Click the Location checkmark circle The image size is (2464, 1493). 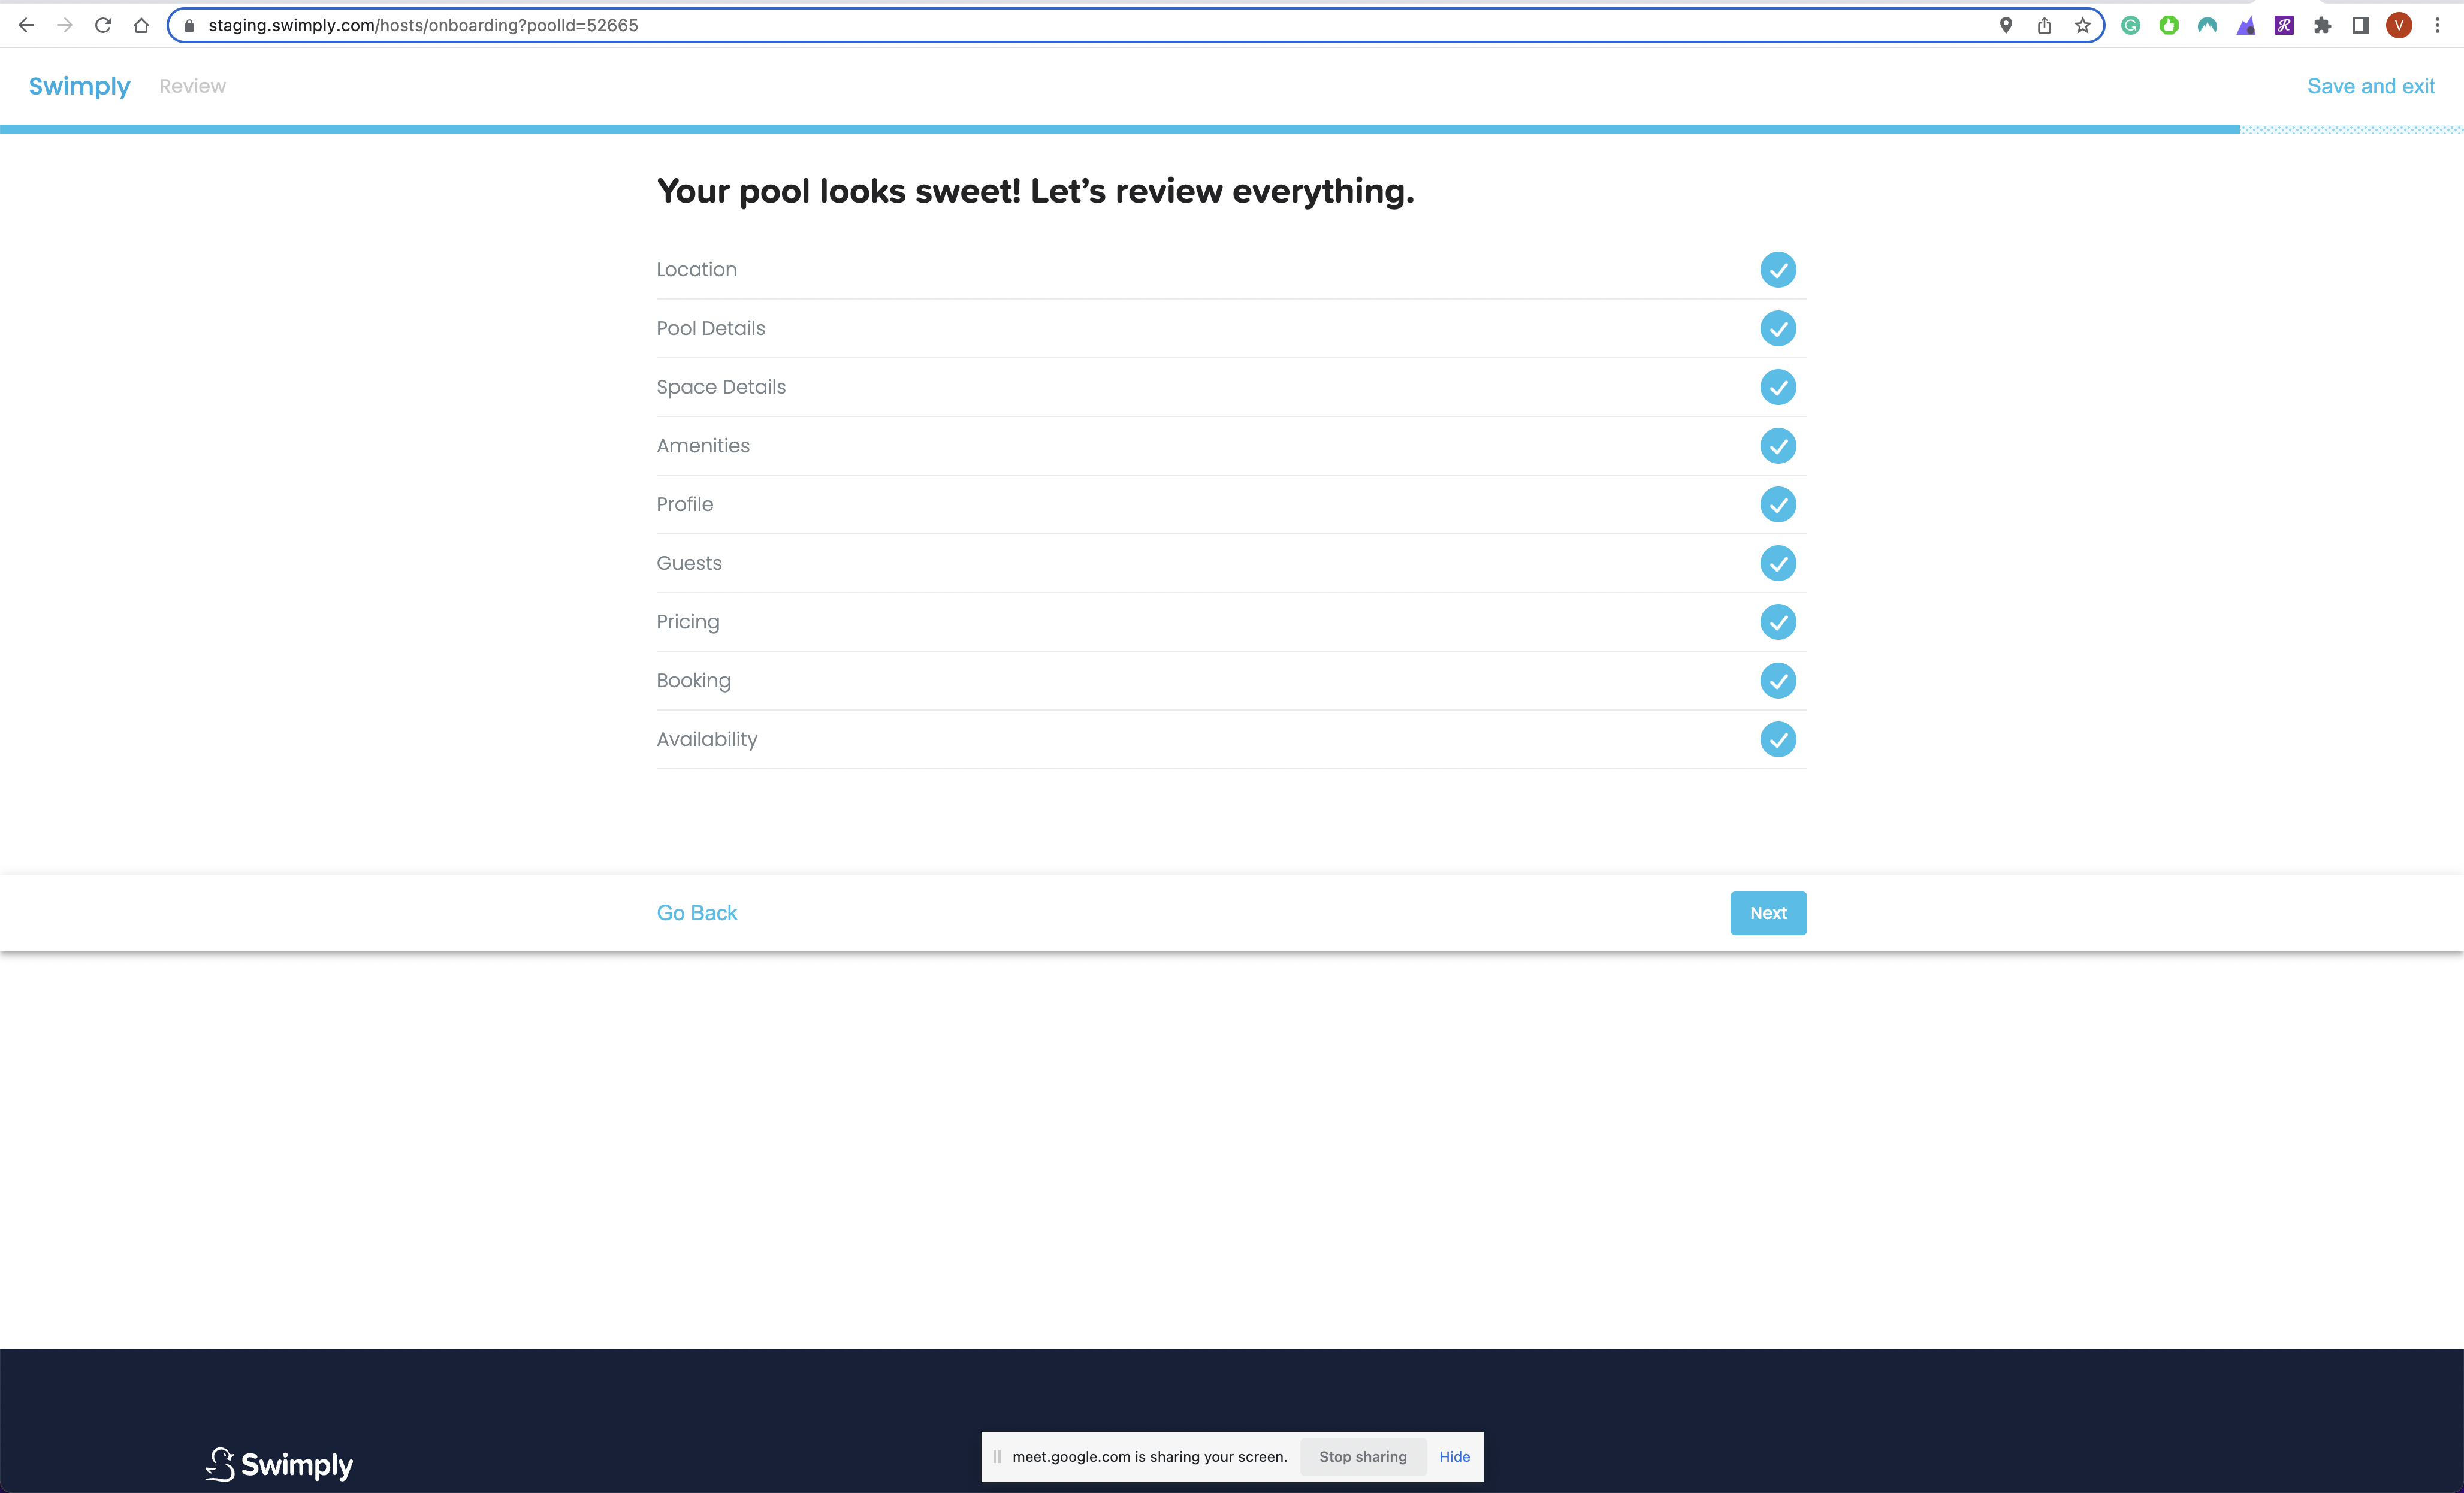point(1777,270)
